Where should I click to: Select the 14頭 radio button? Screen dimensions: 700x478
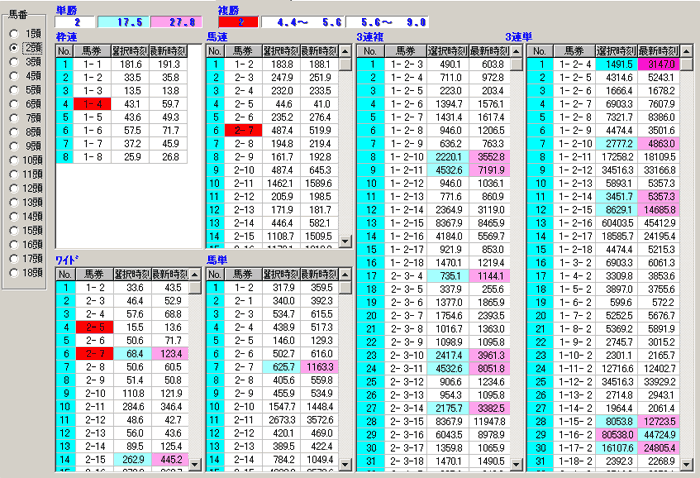(14, 216)
